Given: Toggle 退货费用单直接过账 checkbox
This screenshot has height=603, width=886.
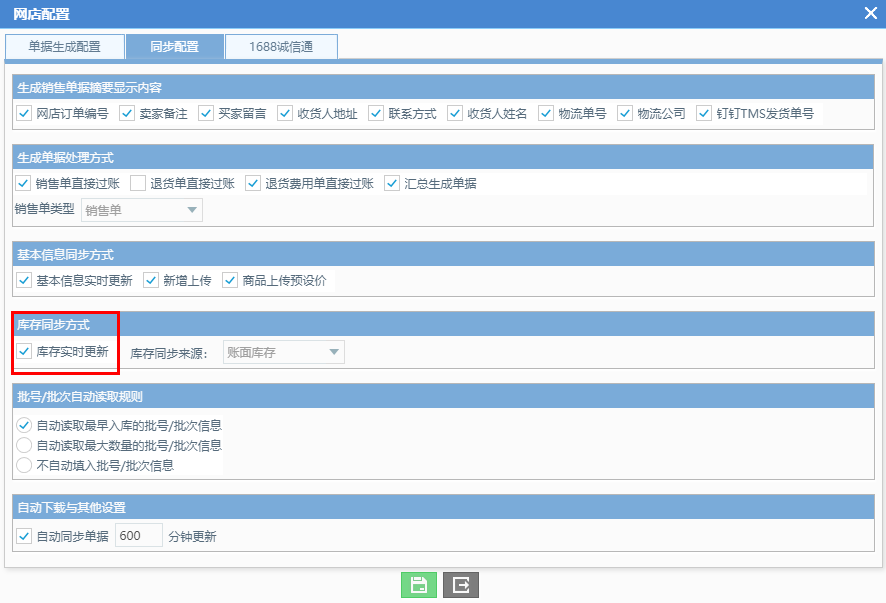Looking at the screenshot, I should [253, 183].
